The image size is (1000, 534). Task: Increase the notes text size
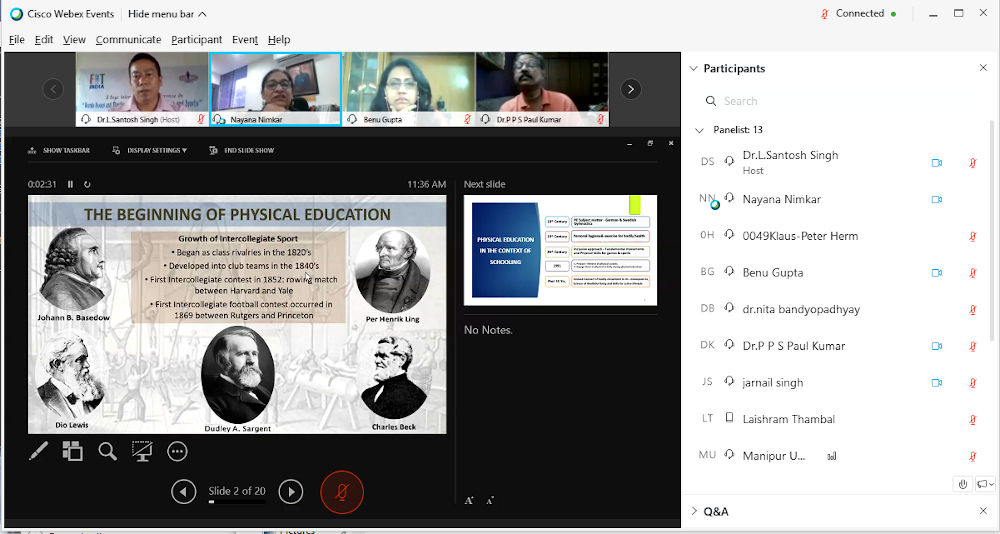click(469, 501)
